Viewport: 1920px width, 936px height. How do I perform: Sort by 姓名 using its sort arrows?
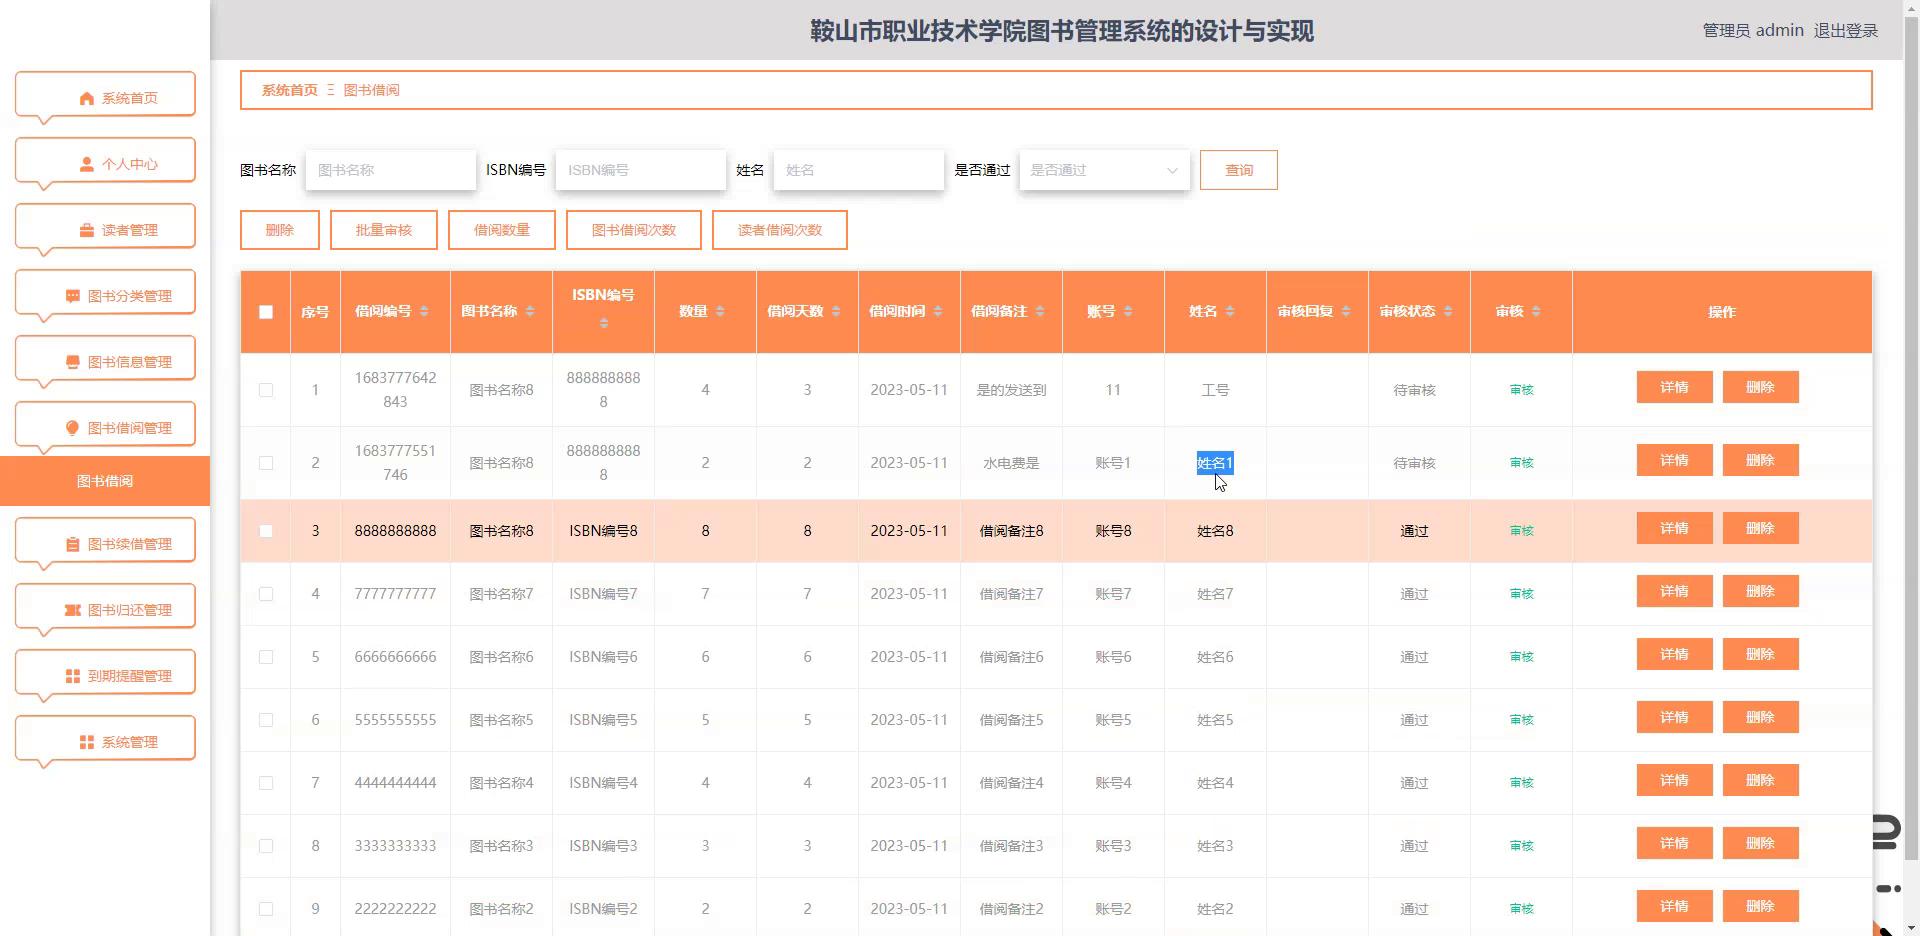[x=1230, y=312]
